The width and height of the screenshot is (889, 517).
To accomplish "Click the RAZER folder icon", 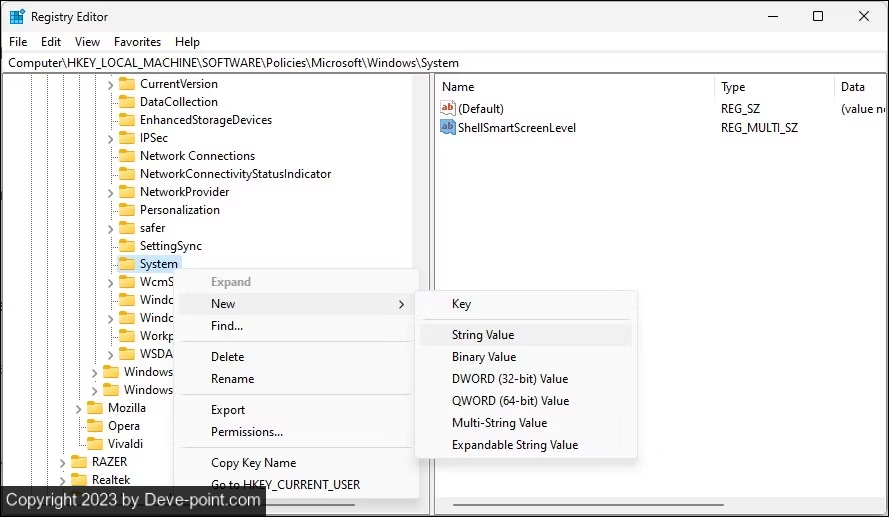I will point(79,462).
